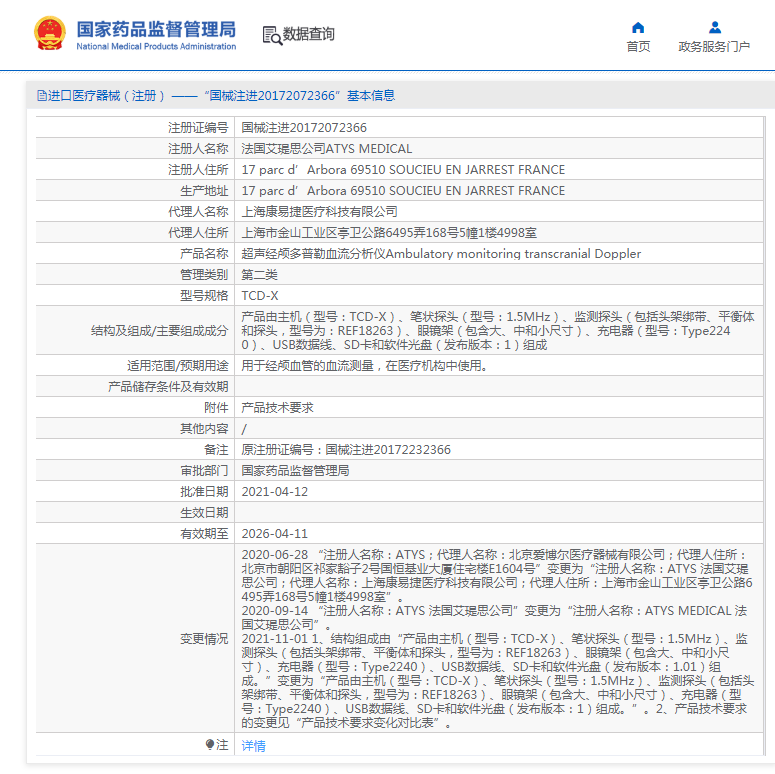Viewport: 775px width, 774px height.
Task: Click the document icon before 进口医疗器械
Action: tap(42, 95)
